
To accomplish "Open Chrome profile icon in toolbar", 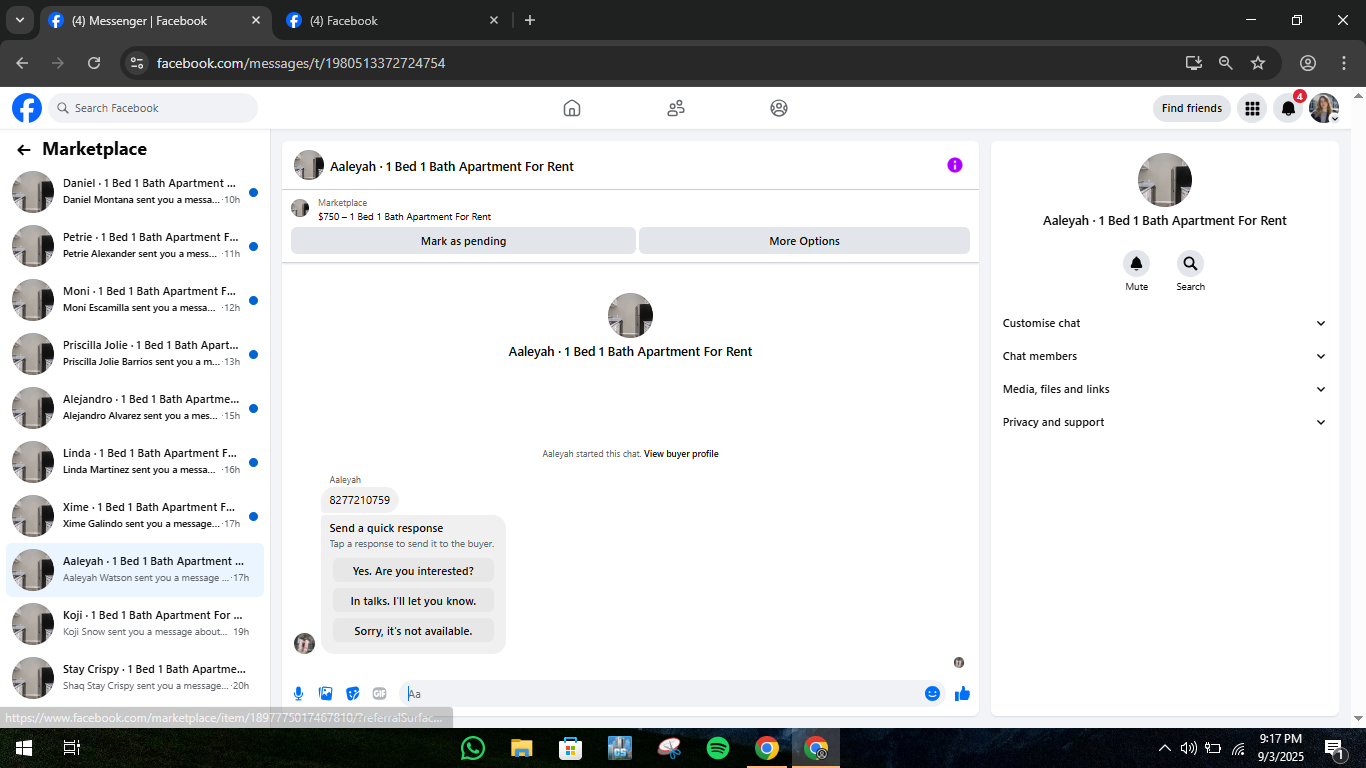I will [1308, 63].
